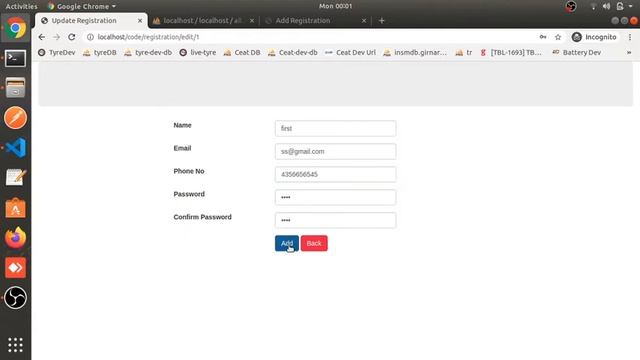Screen dimensions: 640x360
Task: Open the Ceat DB bookmark
Action: pos(242,53)
